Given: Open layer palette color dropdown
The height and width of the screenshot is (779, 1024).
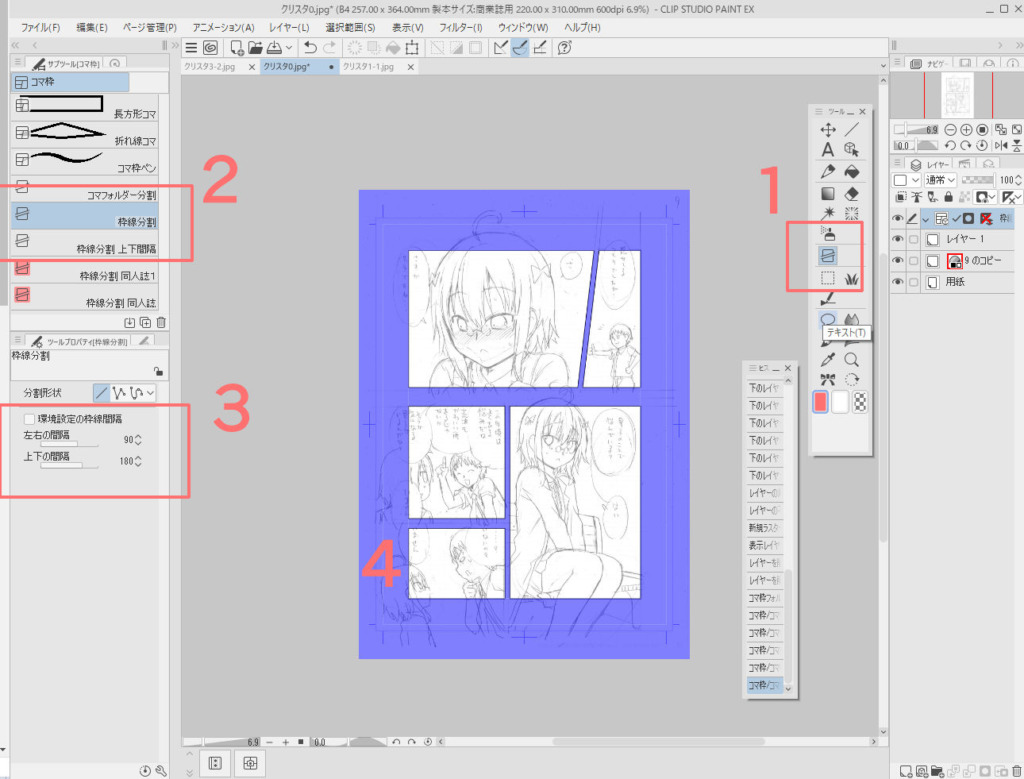Looking at the screenshot, I should click(x=907, y=180).
